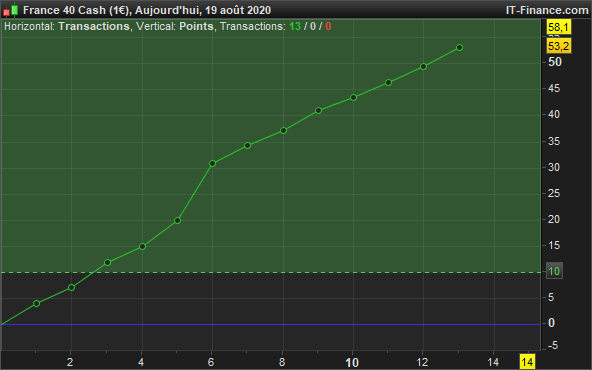
Task: Click the candlestick icon in the title bar
Action: coord(11,10)
